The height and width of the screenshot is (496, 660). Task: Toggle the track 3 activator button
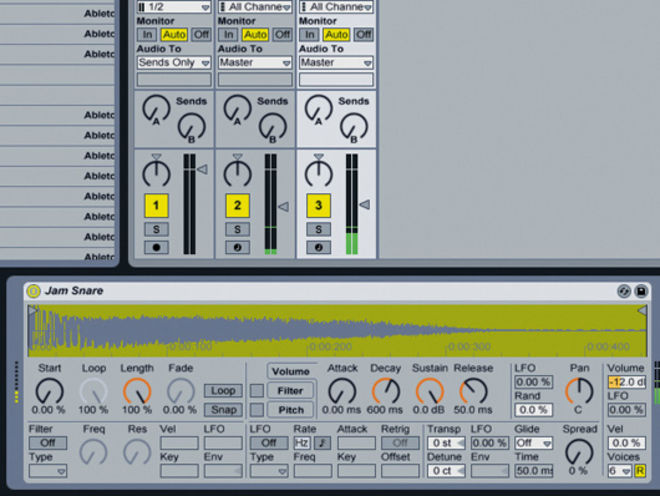pyautogui.click(x=319, y=205)
